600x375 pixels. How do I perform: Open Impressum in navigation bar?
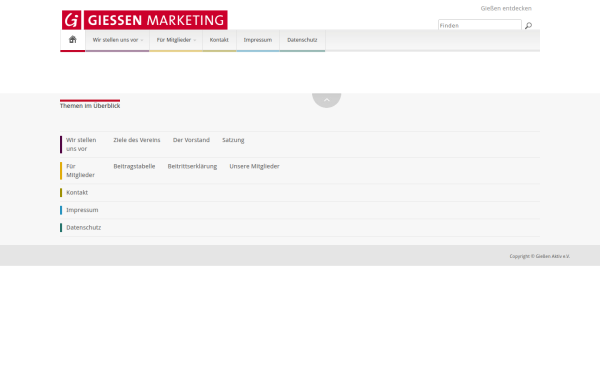[x=258, y=40]
